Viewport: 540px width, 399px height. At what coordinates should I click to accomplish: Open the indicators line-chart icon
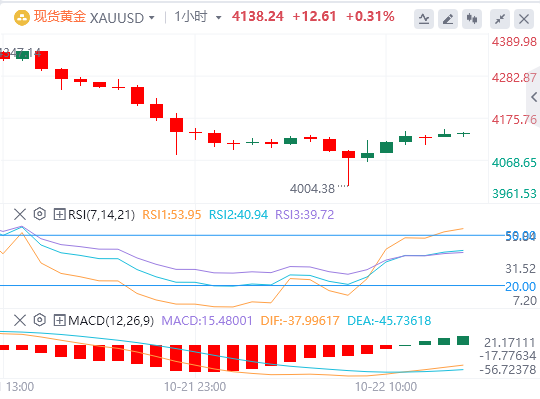tap(424, 19)
